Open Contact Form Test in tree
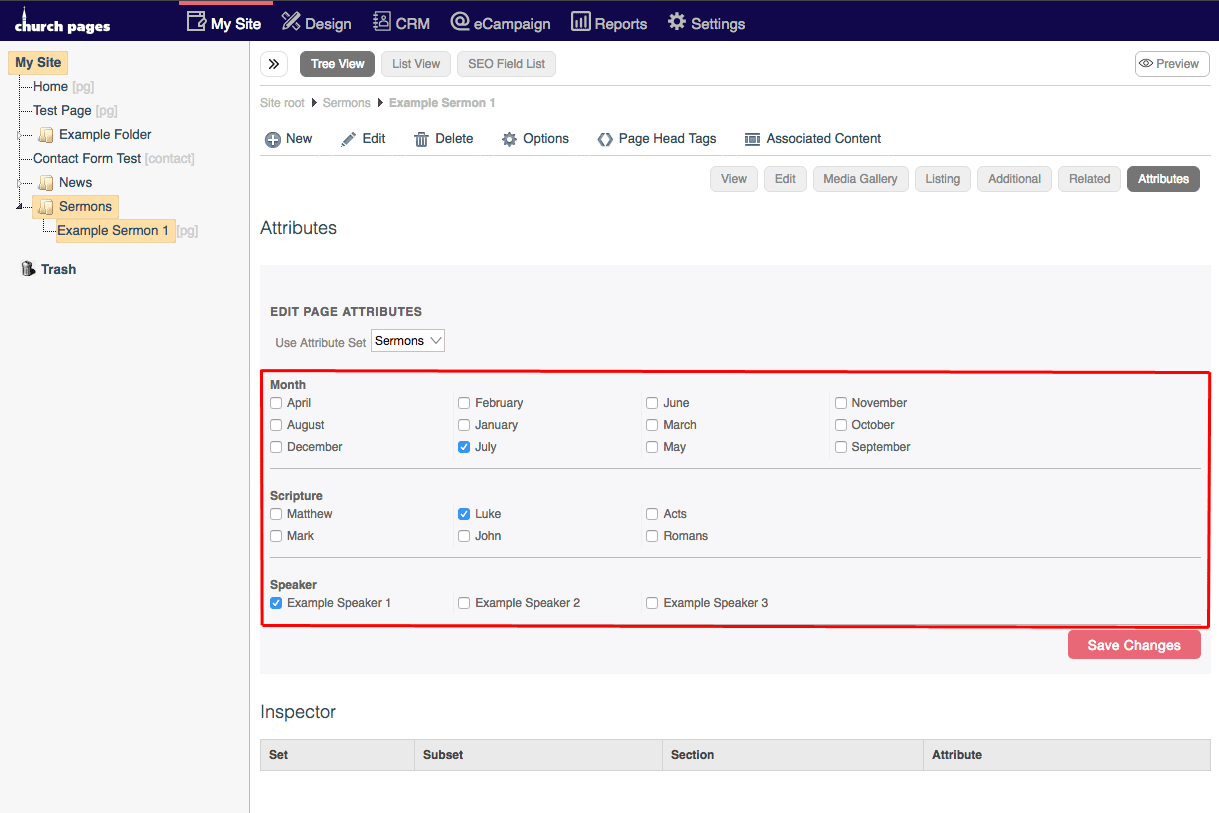Viewport: 1219px width, 813px height. click(x=87, y=159)
